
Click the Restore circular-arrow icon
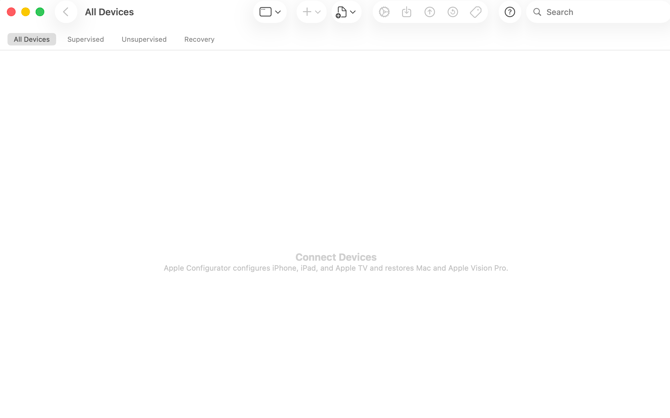453,12
